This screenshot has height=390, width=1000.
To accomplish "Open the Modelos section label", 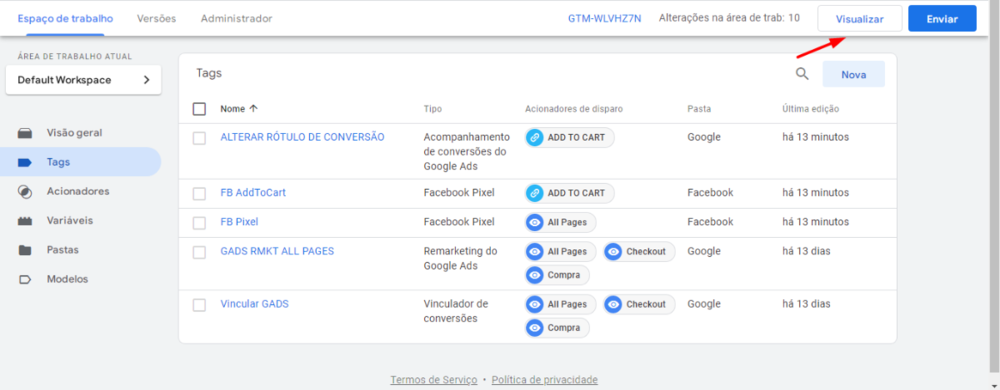I will [x=67, y=279].
